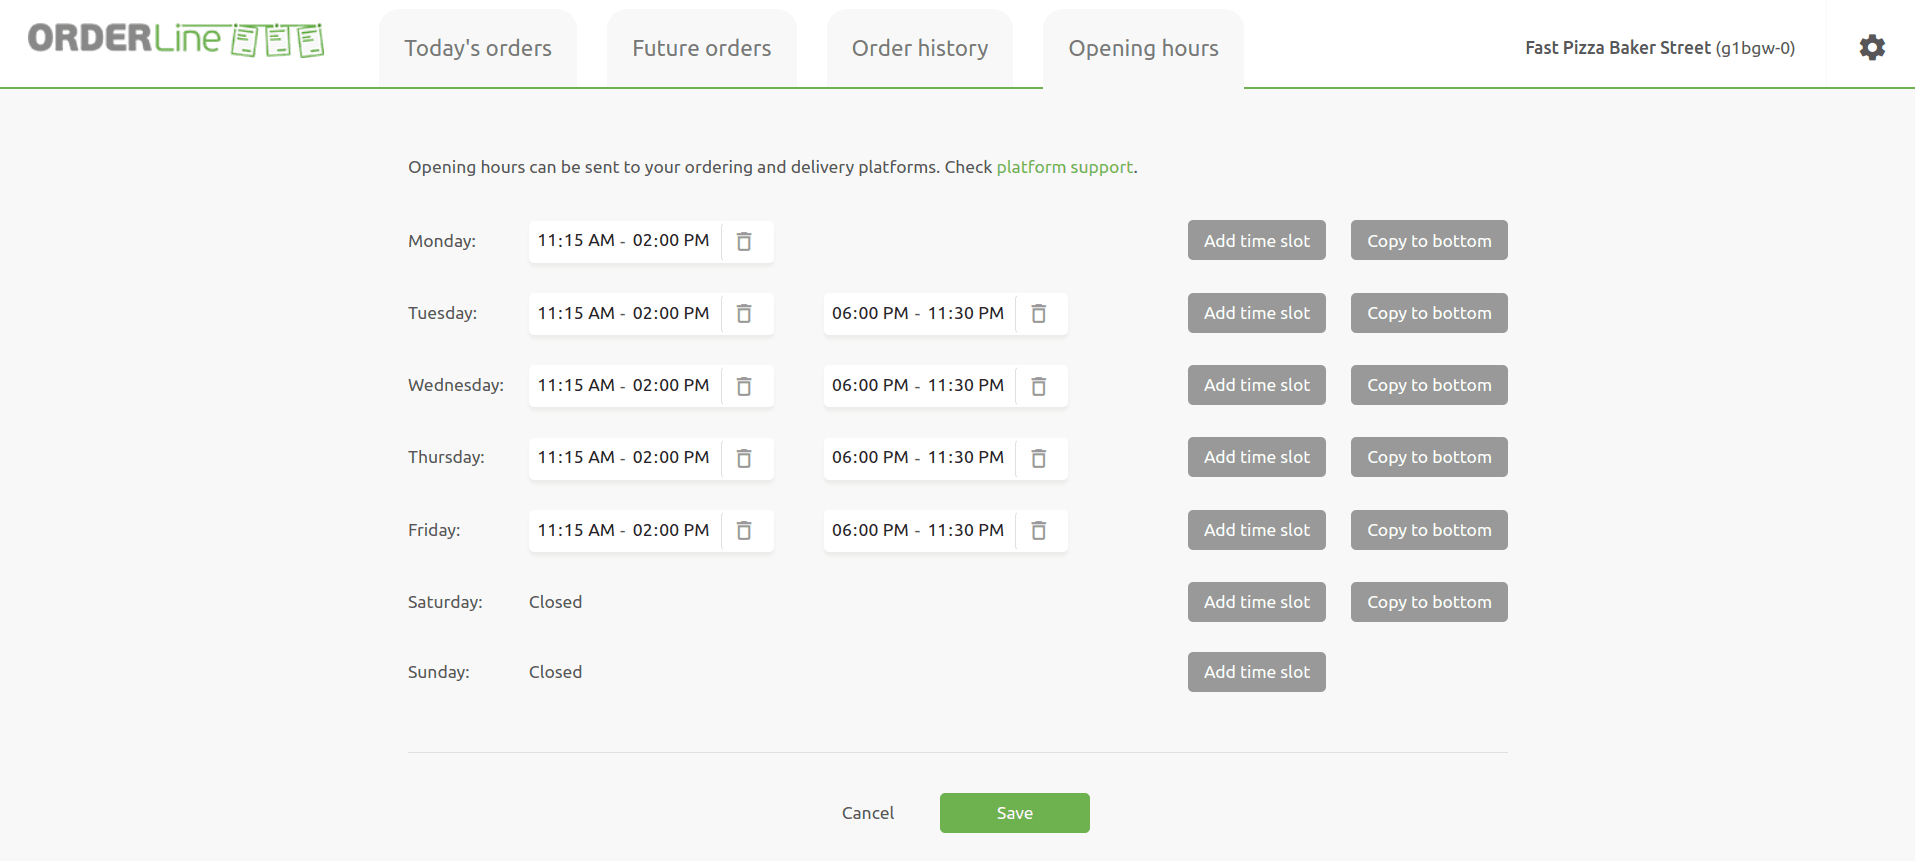Save the opening hours
The image size is (1915, 861).
point(1014,813)
